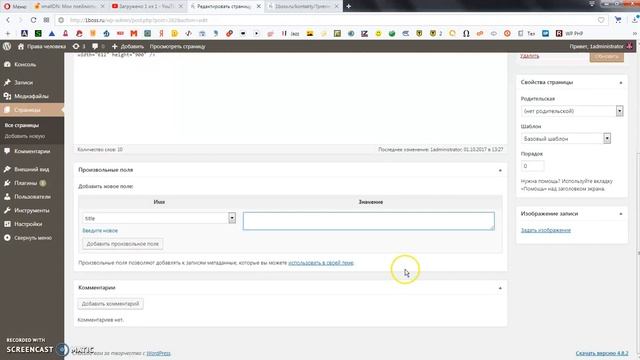640x360 pixels.
Task: Open the Медиафайлы media library
Action: point(32,96)
